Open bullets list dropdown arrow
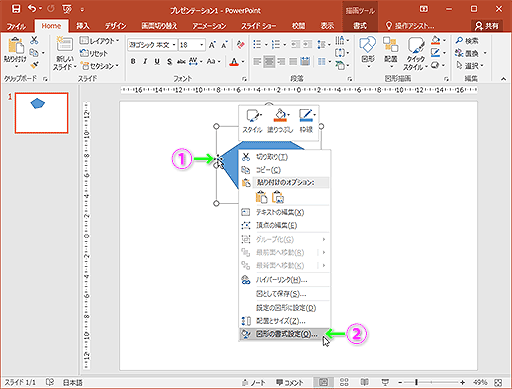The width and height of the screenshot is (512, 389). tap(266, 45)
